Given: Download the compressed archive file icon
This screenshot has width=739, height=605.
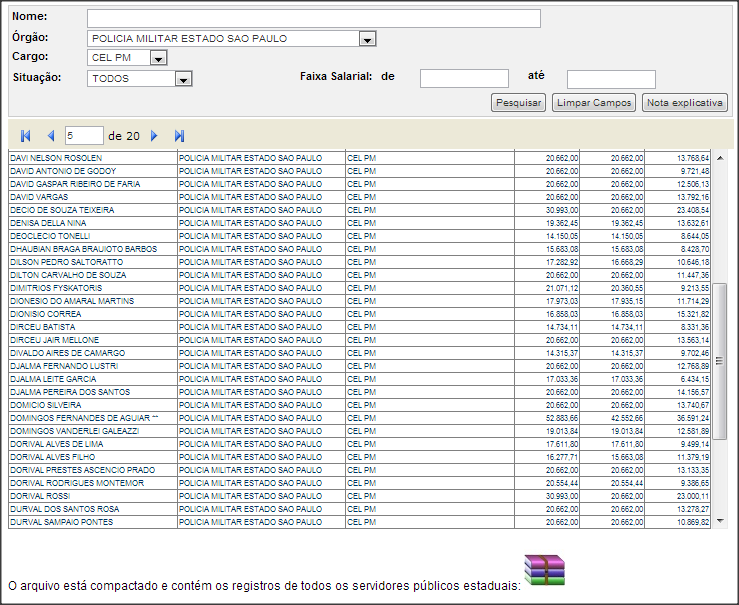Looking at the screenshot, I should (545, 570).
